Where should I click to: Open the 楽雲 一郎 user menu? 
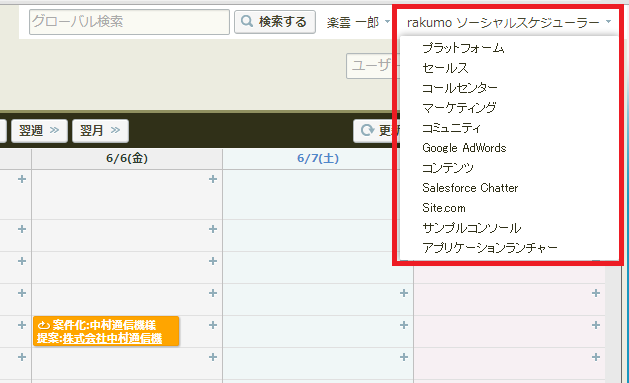(x=358, y=22)
